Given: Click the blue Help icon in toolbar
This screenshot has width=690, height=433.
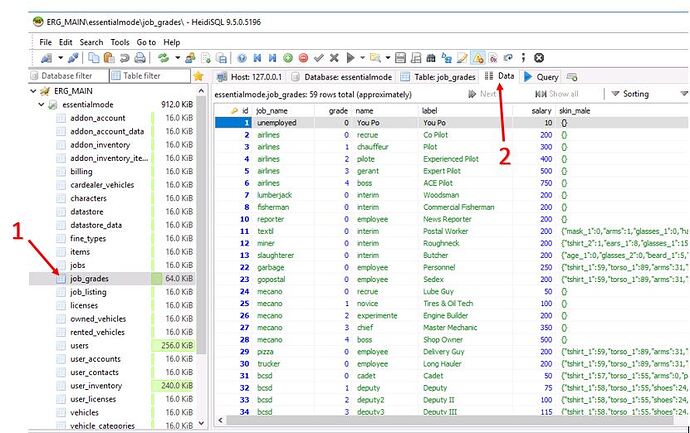Looking at the screenshot, I should tap(242, 58).
